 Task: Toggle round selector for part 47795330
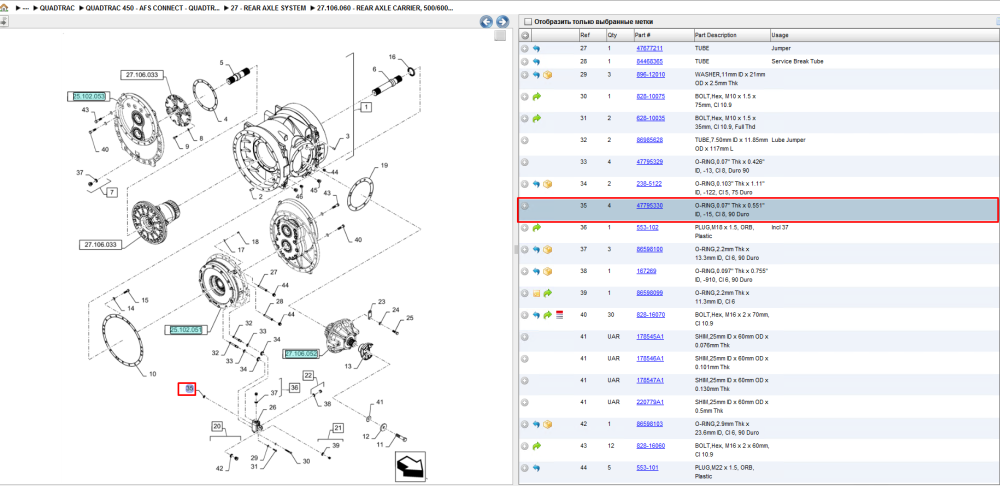(x=525, y=205)
